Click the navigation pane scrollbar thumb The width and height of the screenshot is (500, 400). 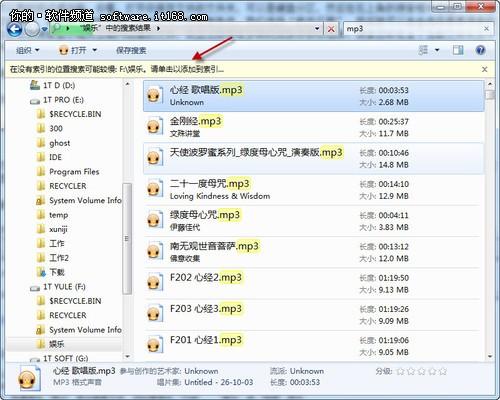click(x=127, y=238)
